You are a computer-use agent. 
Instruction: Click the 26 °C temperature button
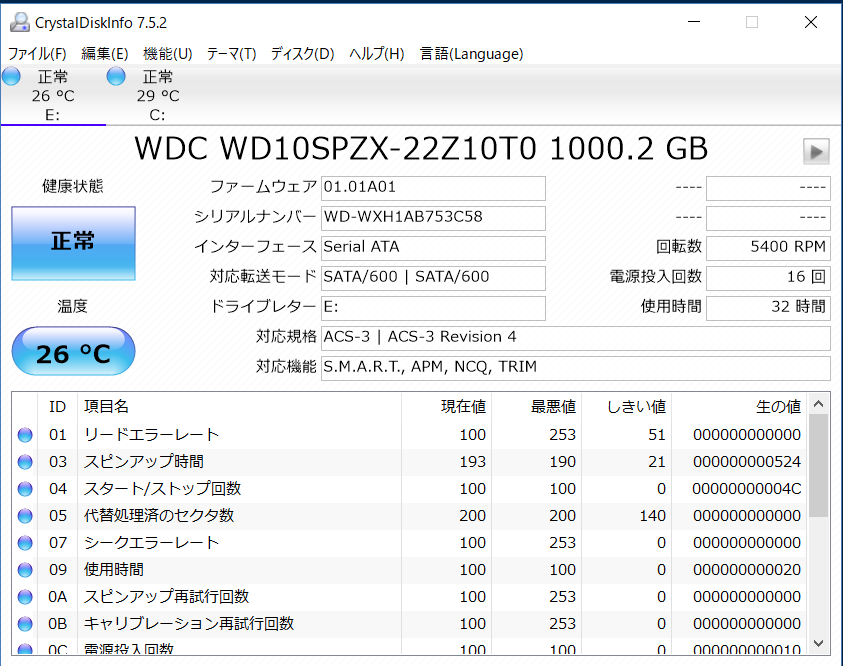73,353
